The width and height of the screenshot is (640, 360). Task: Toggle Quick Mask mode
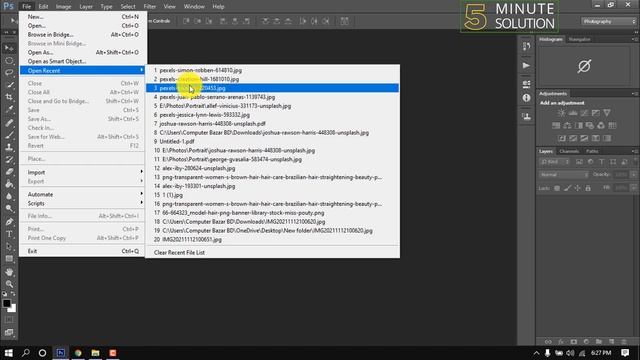point(9,320)
